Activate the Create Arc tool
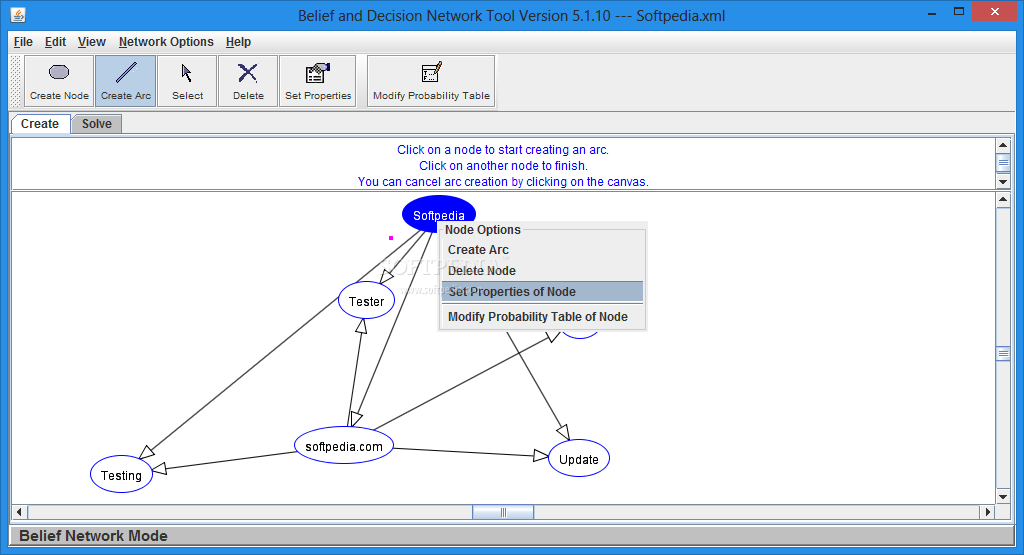1024x555 pixels. 125,81
